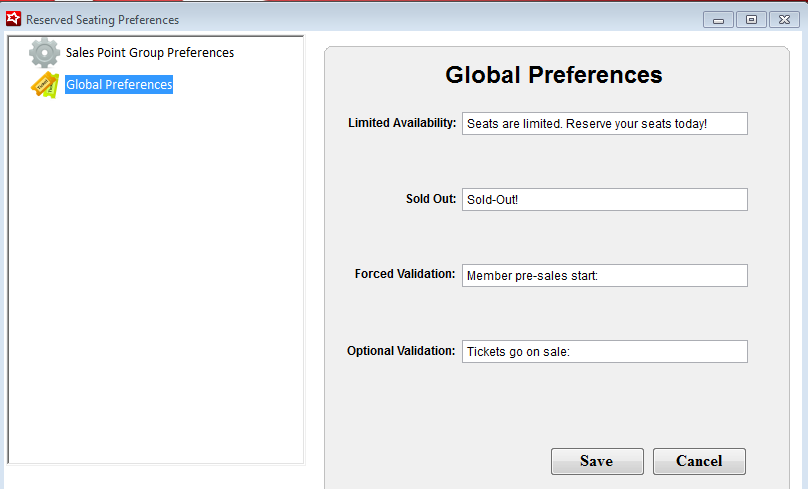This screenshot has height=489, width=808.
Task: Click the Reserved Seating Preferences title text
Action: (102, 20)
